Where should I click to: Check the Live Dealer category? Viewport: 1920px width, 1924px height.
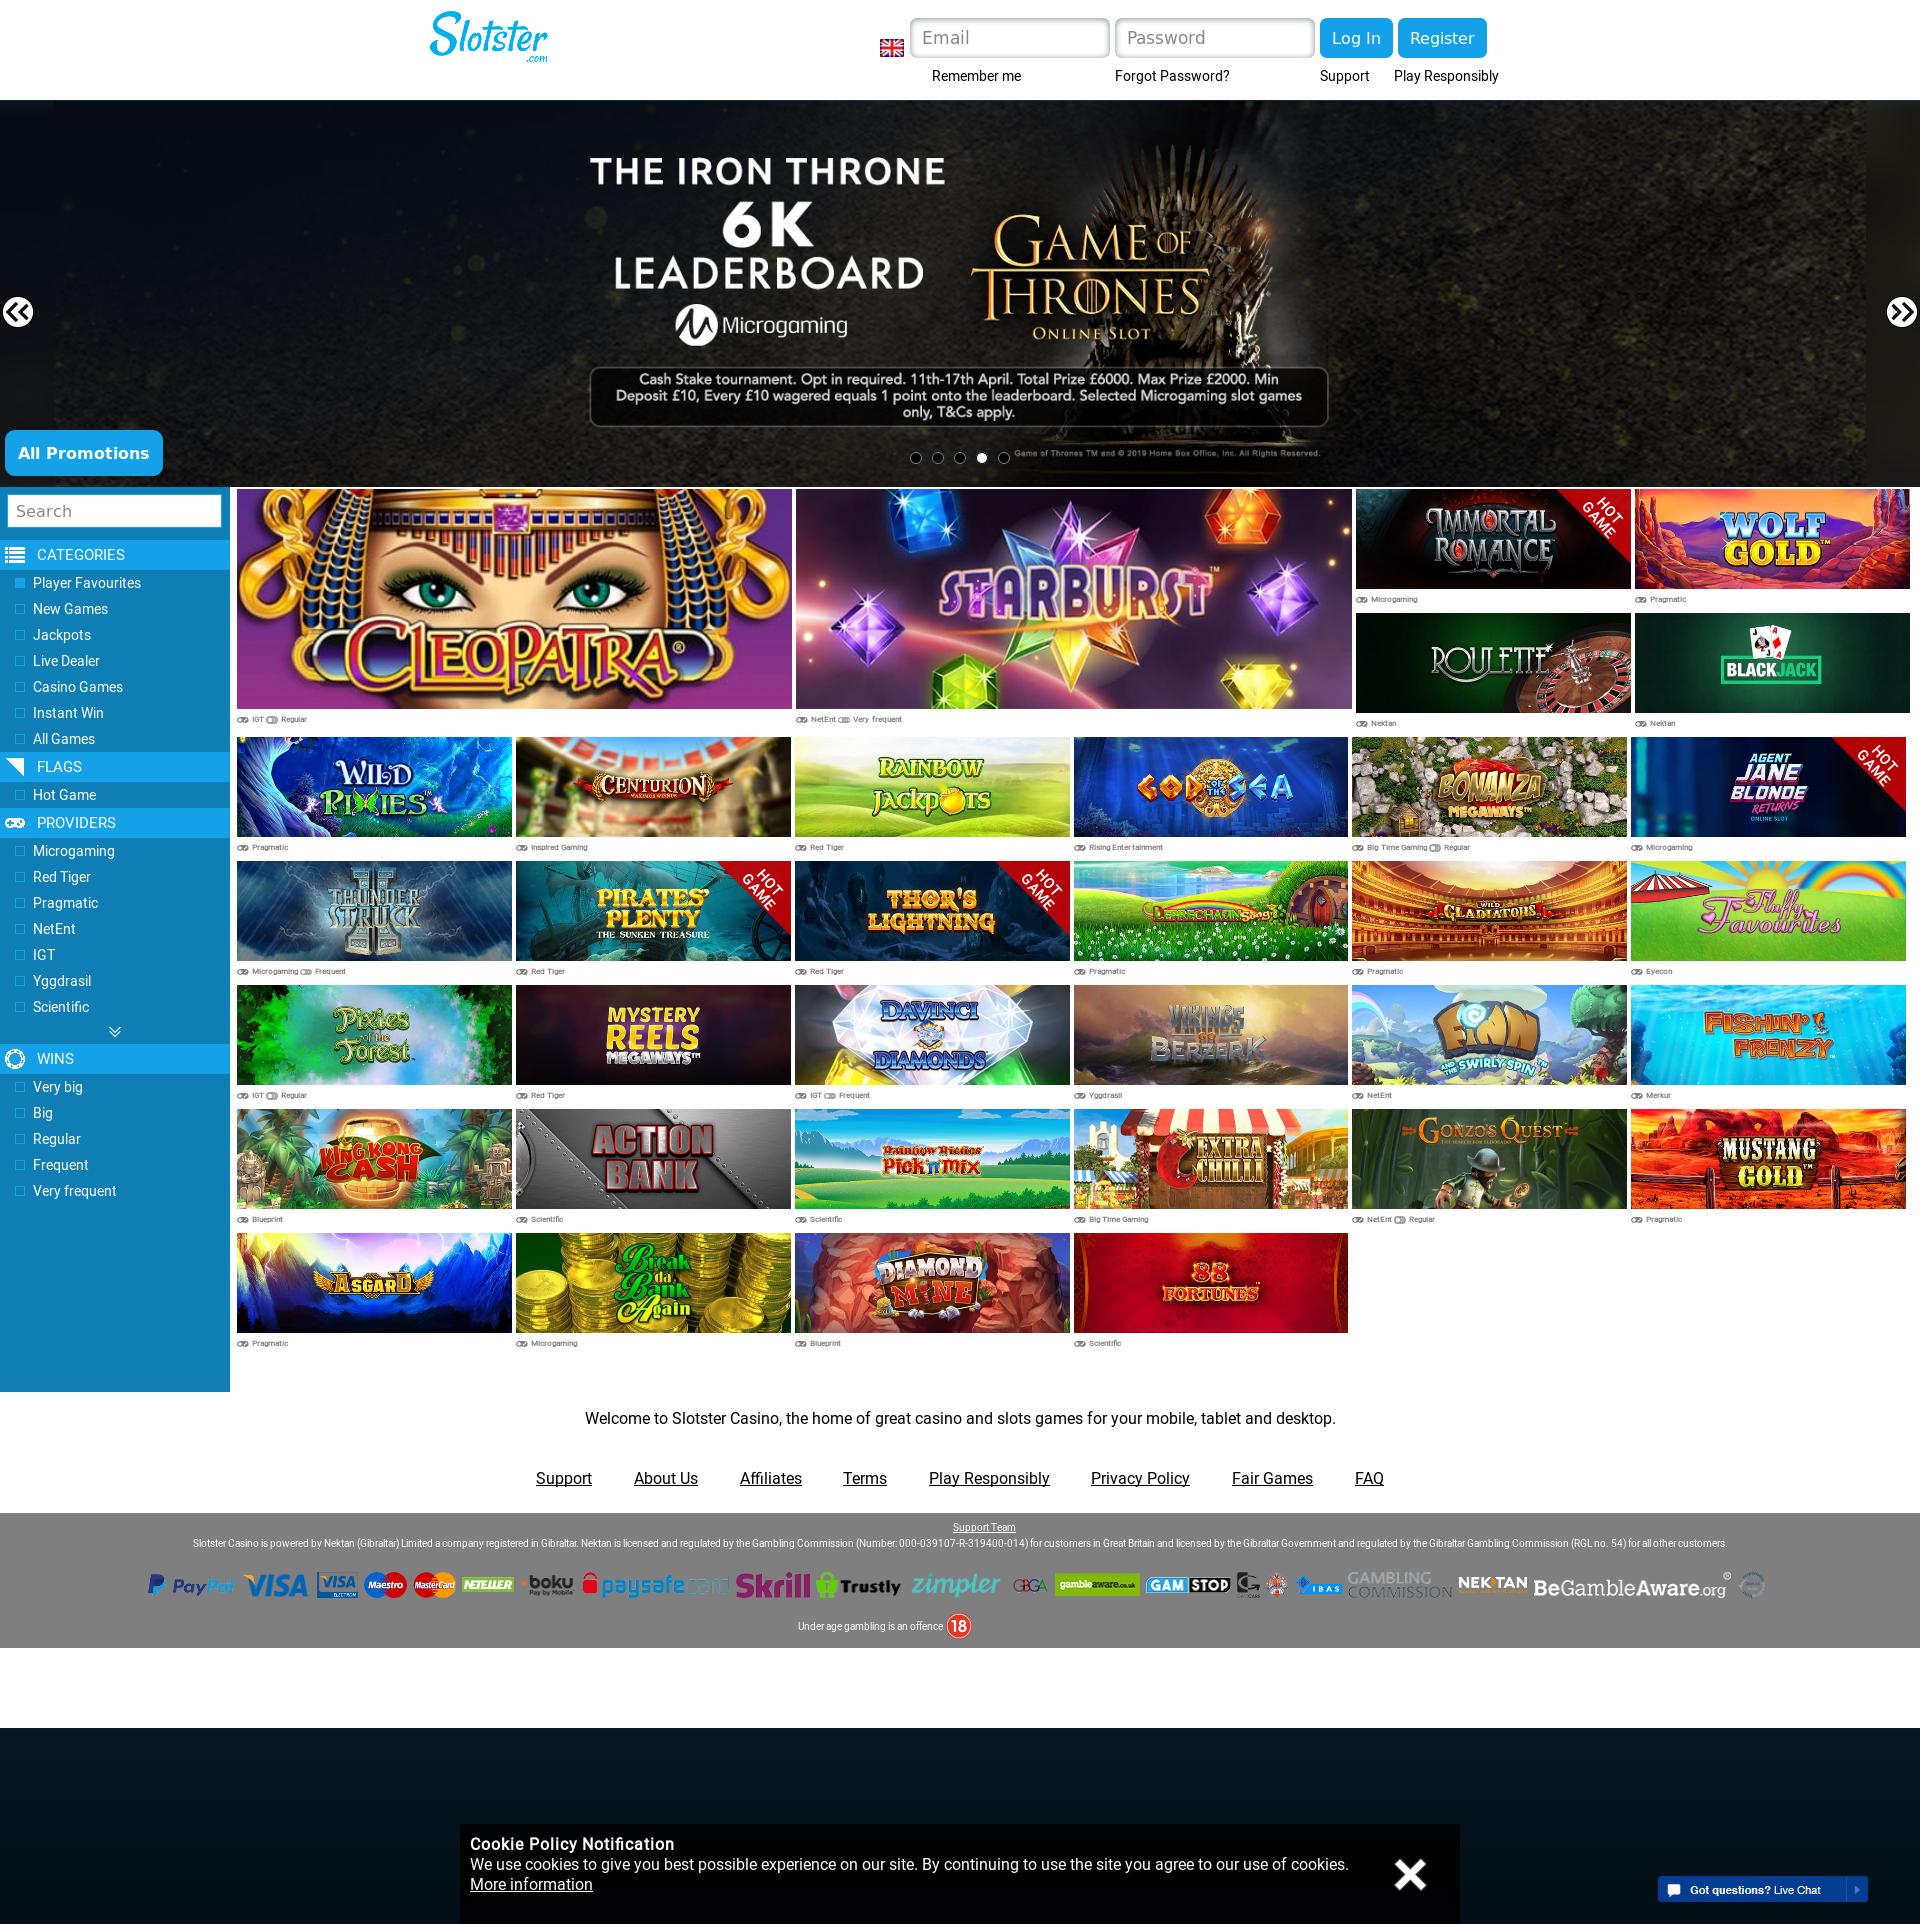pyautogui.click(x=20, y=661)
